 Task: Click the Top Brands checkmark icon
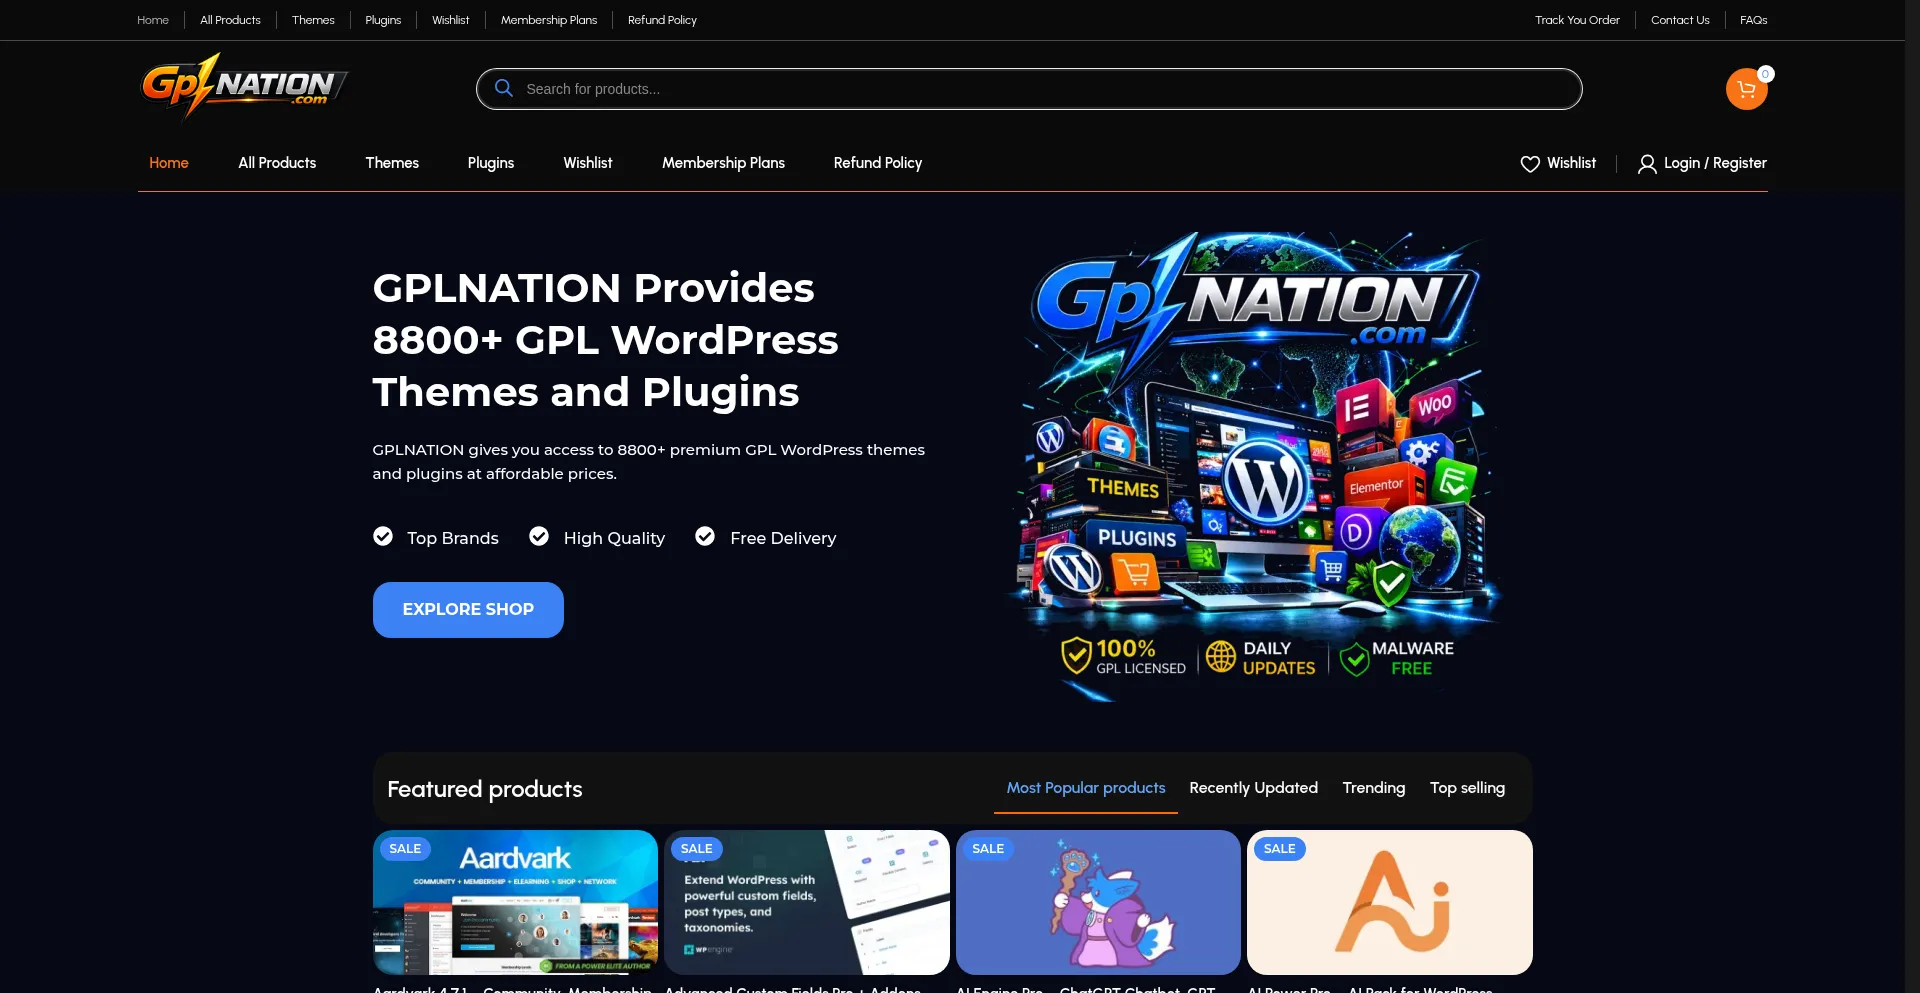click(383, 537)
